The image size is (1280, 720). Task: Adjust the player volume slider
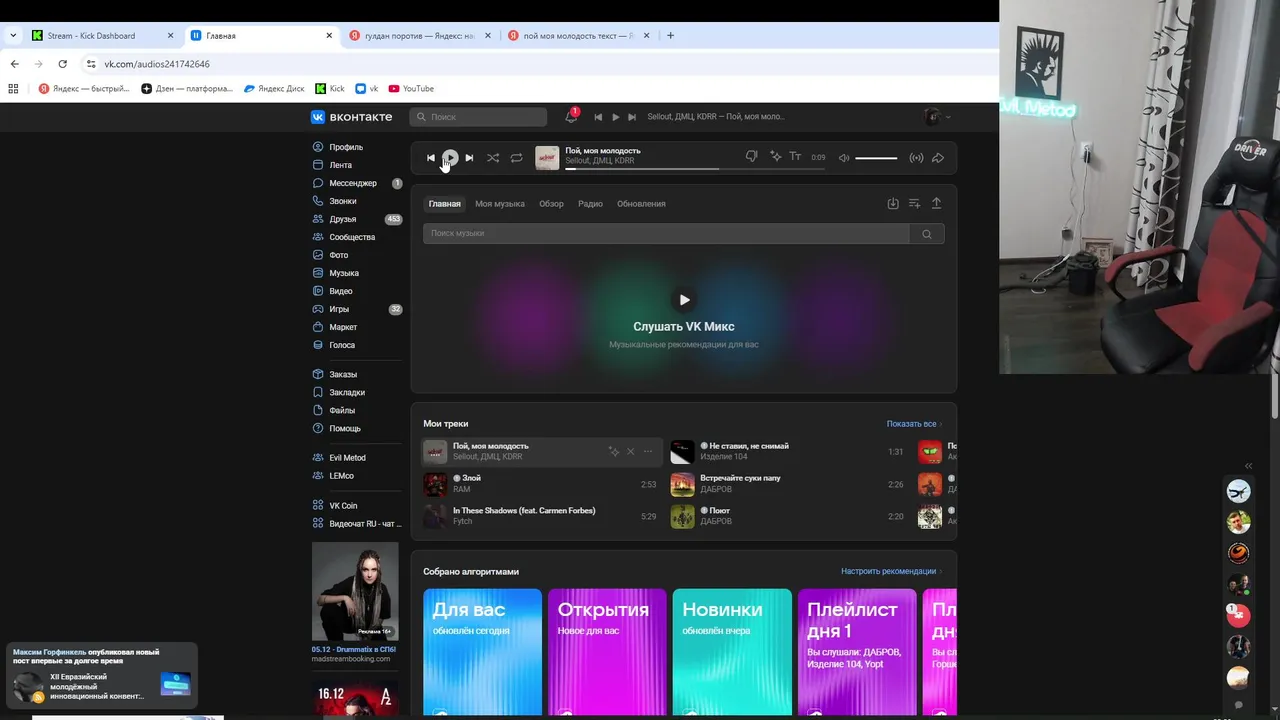[876, 158]
